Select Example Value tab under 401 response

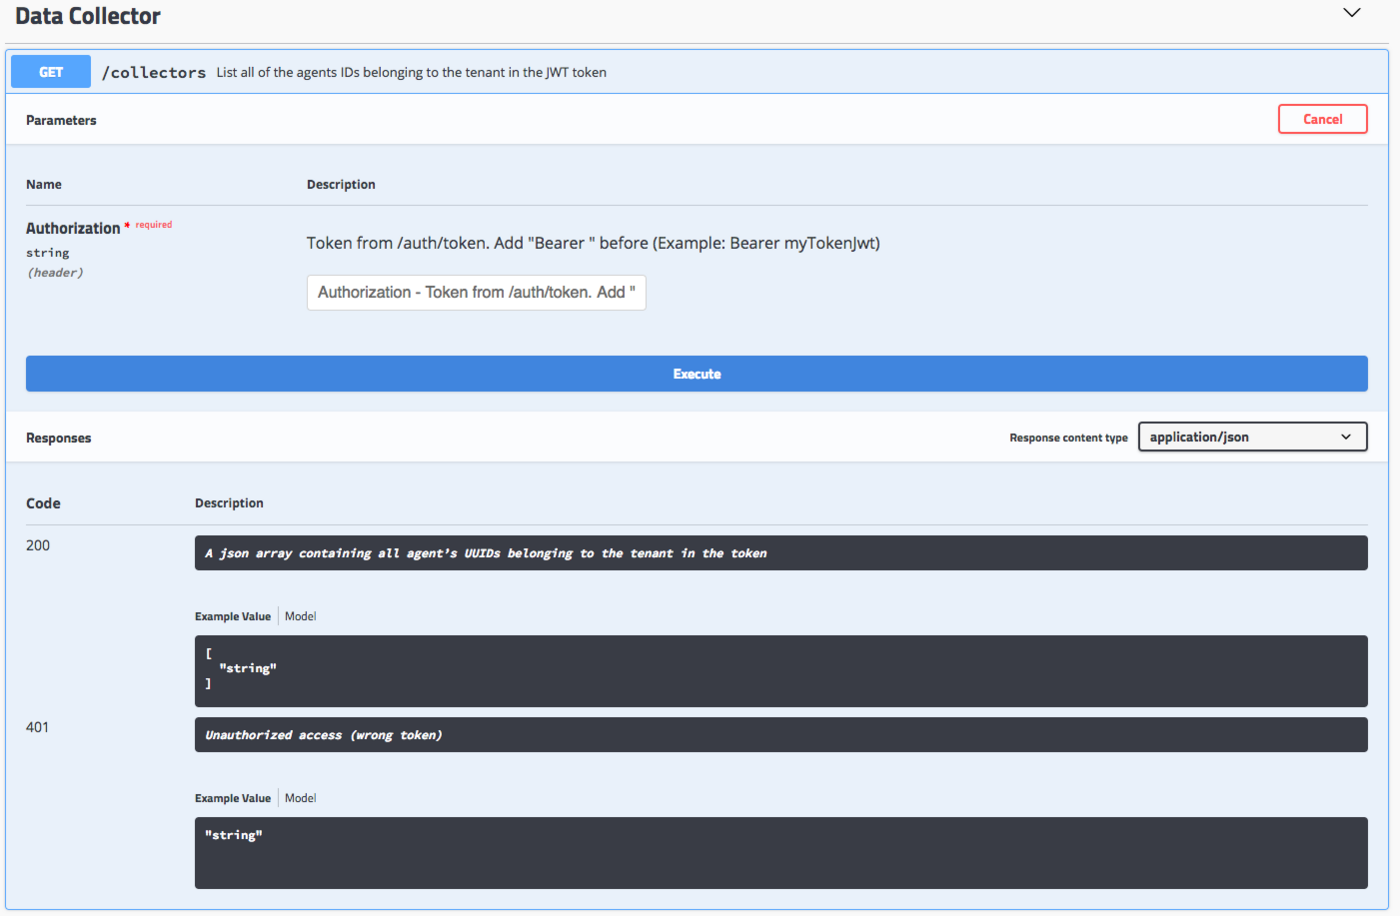[232, 798]
